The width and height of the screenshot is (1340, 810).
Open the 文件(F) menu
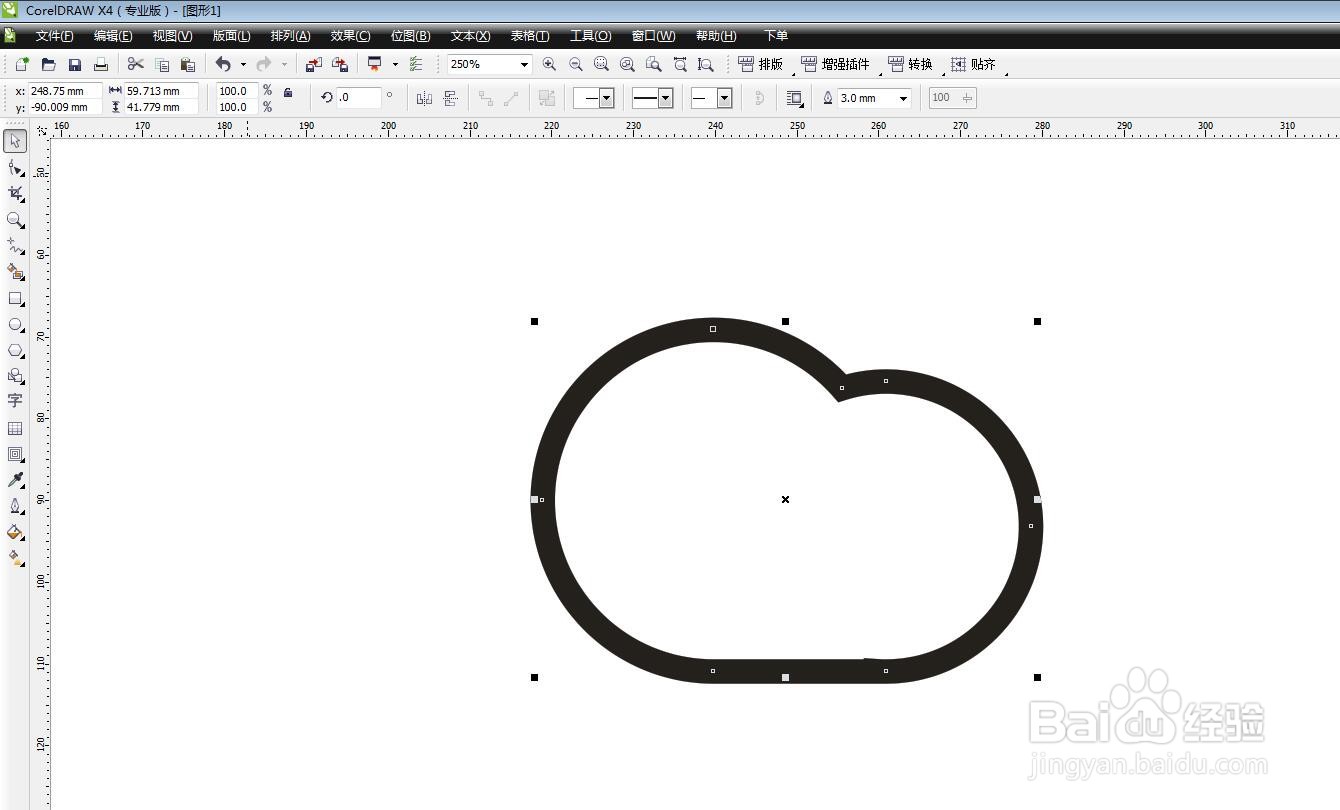[x=54, y=36]
